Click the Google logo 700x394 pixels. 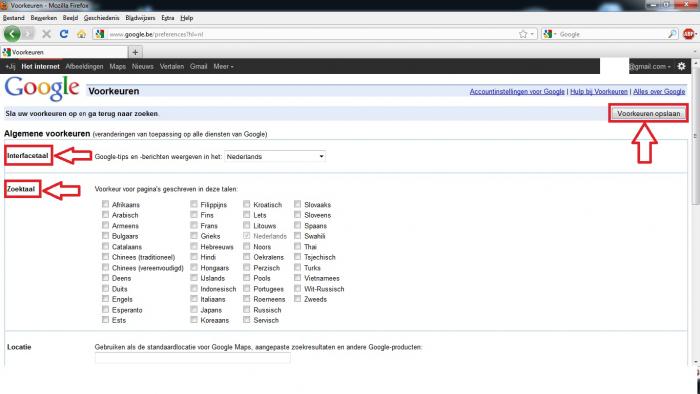pyautogui.click(x=42, y=87)
